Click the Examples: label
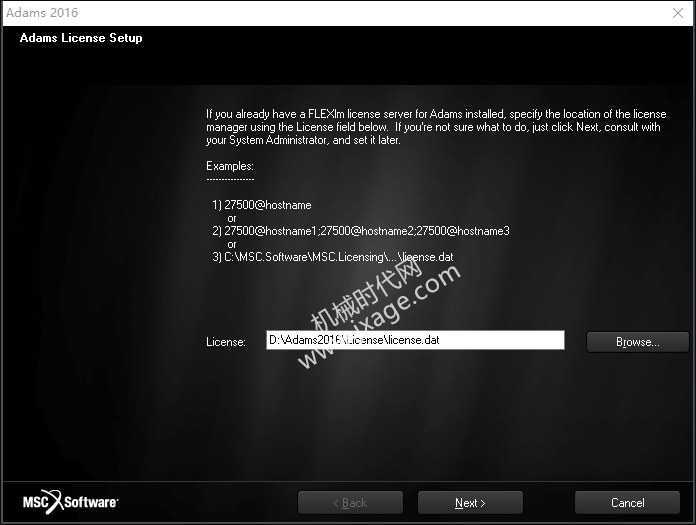The width and height of the screenshot is (696, 525). click(x=230, y=166)
